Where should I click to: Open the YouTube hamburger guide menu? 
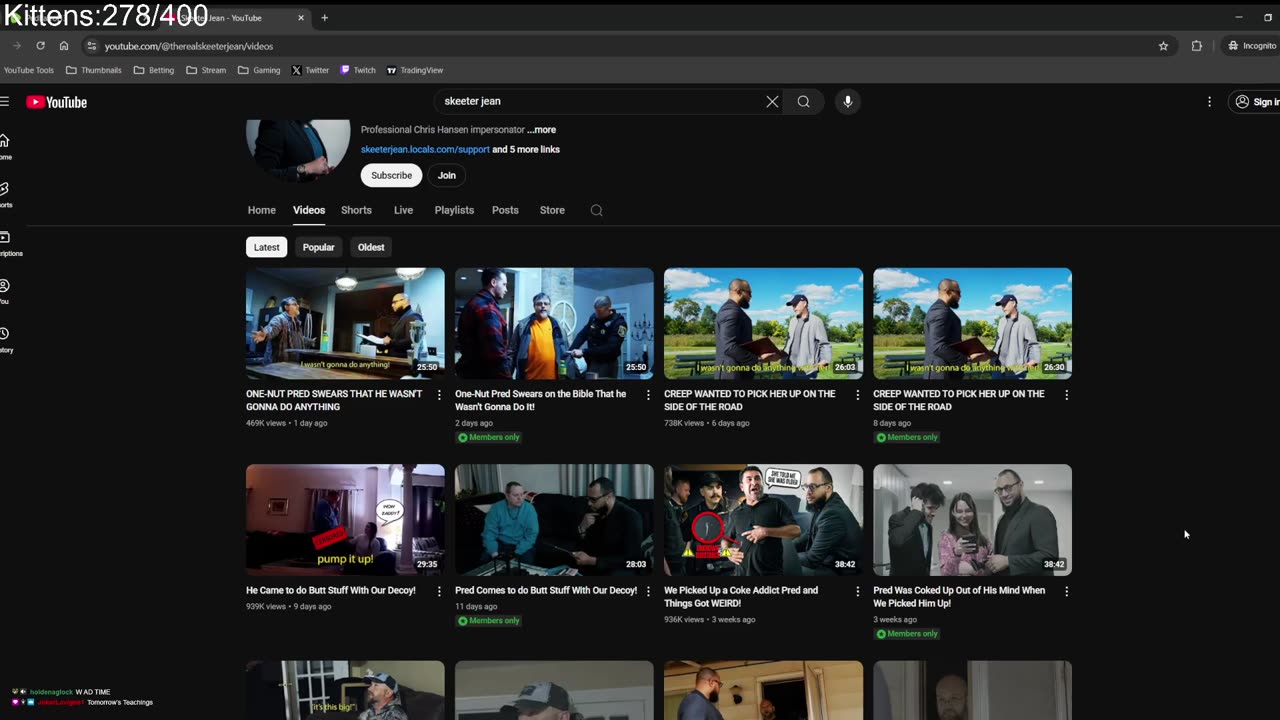click(5, 102)
